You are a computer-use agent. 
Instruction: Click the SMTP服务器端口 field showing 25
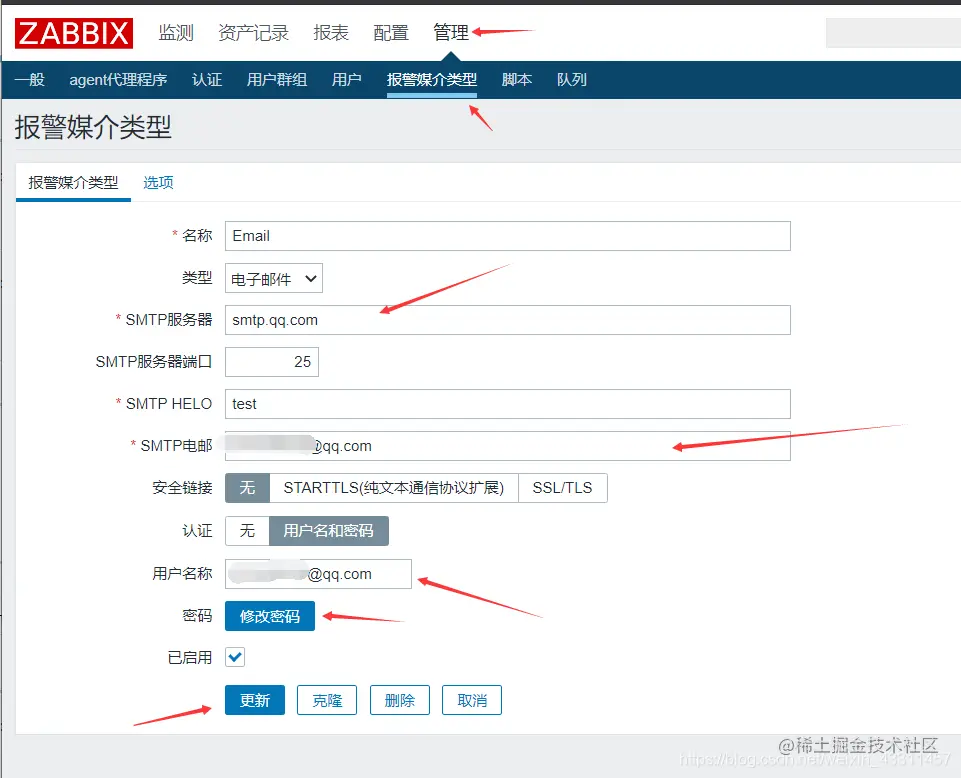[272, 362]
